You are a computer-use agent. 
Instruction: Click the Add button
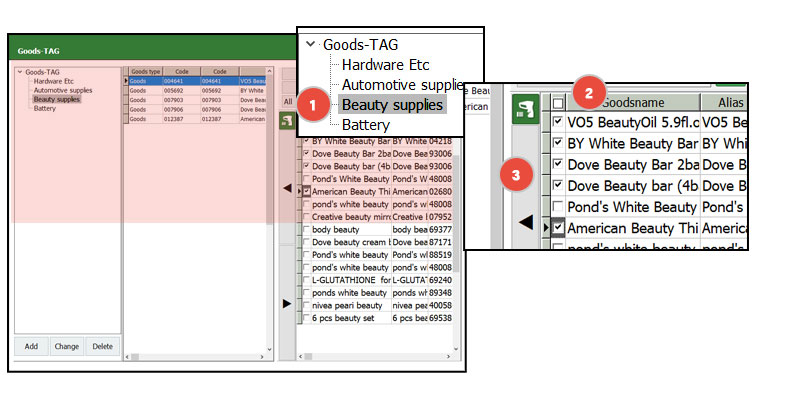(31, 346)
